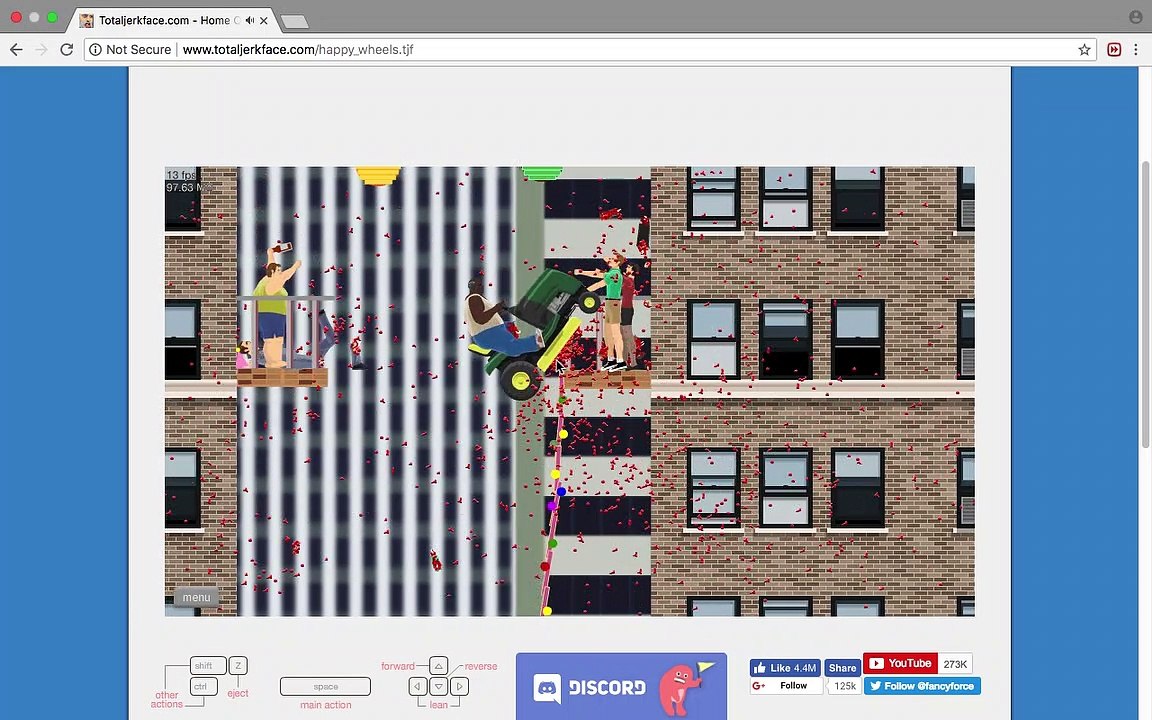Follow @fancyforce on Twitter
This screenshot has height=720, width=1152.
pos(922,686)
